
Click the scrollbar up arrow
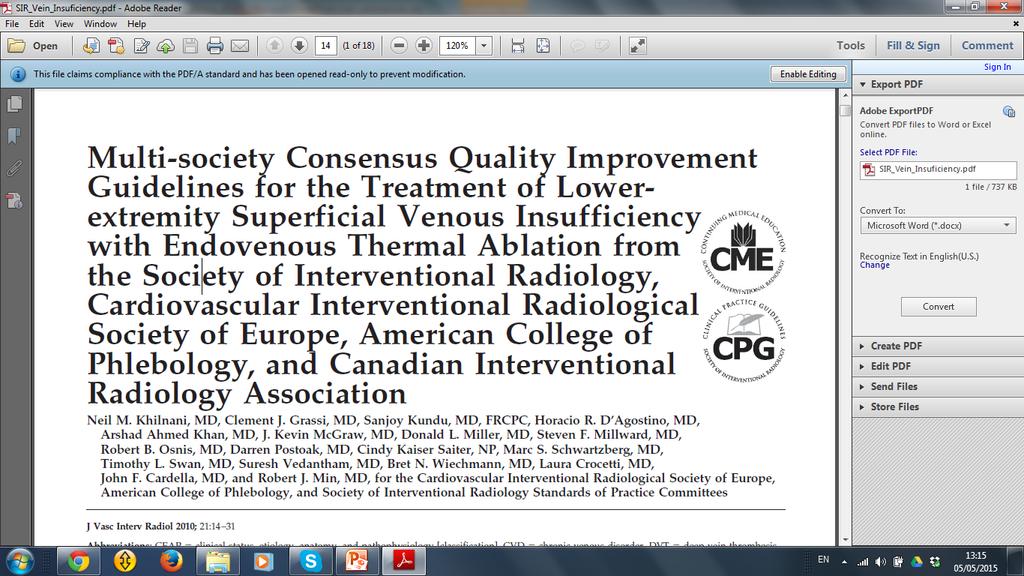coord(845,95)
